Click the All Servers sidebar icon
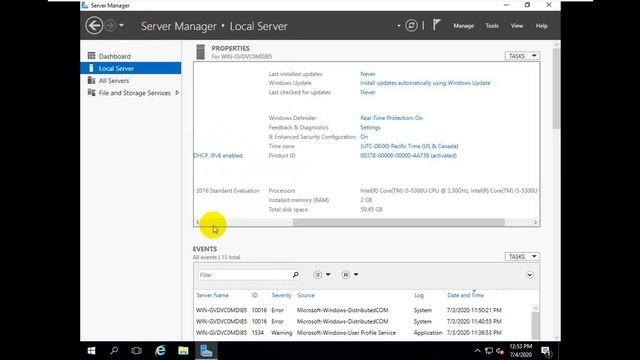This screenshot has height=360, width=640. 91,80
